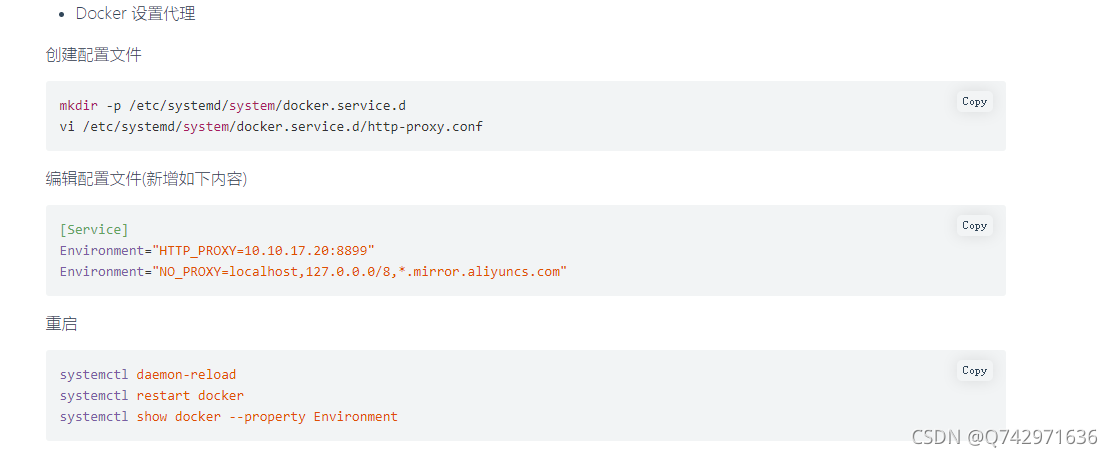Copy the [Service] configuration block
Viewport: 1113px width, 458px height.
pyautogui.click(x=974, y=226)
